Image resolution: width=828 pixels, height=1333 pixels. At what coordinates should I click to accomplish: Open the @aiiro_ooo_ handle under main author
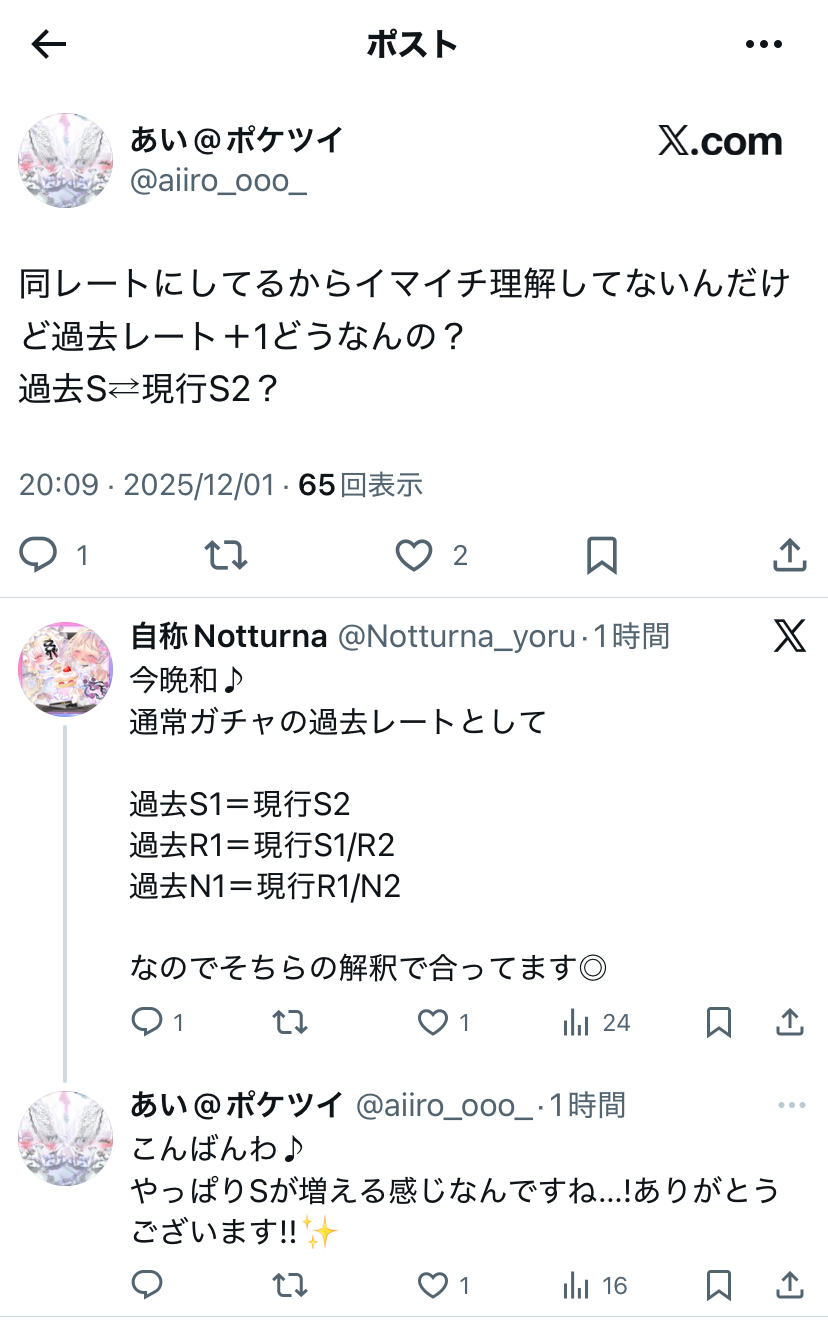218,181
